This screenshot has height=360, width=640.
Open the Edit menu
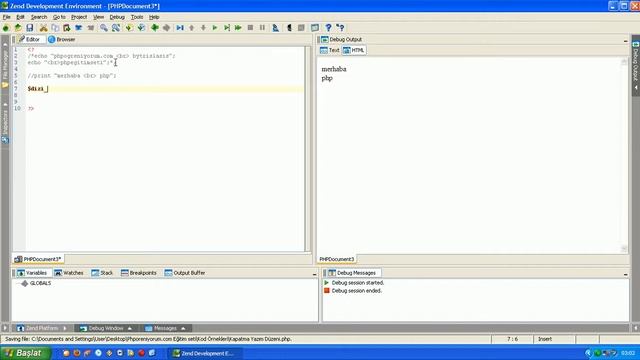[x=20, y=17]
